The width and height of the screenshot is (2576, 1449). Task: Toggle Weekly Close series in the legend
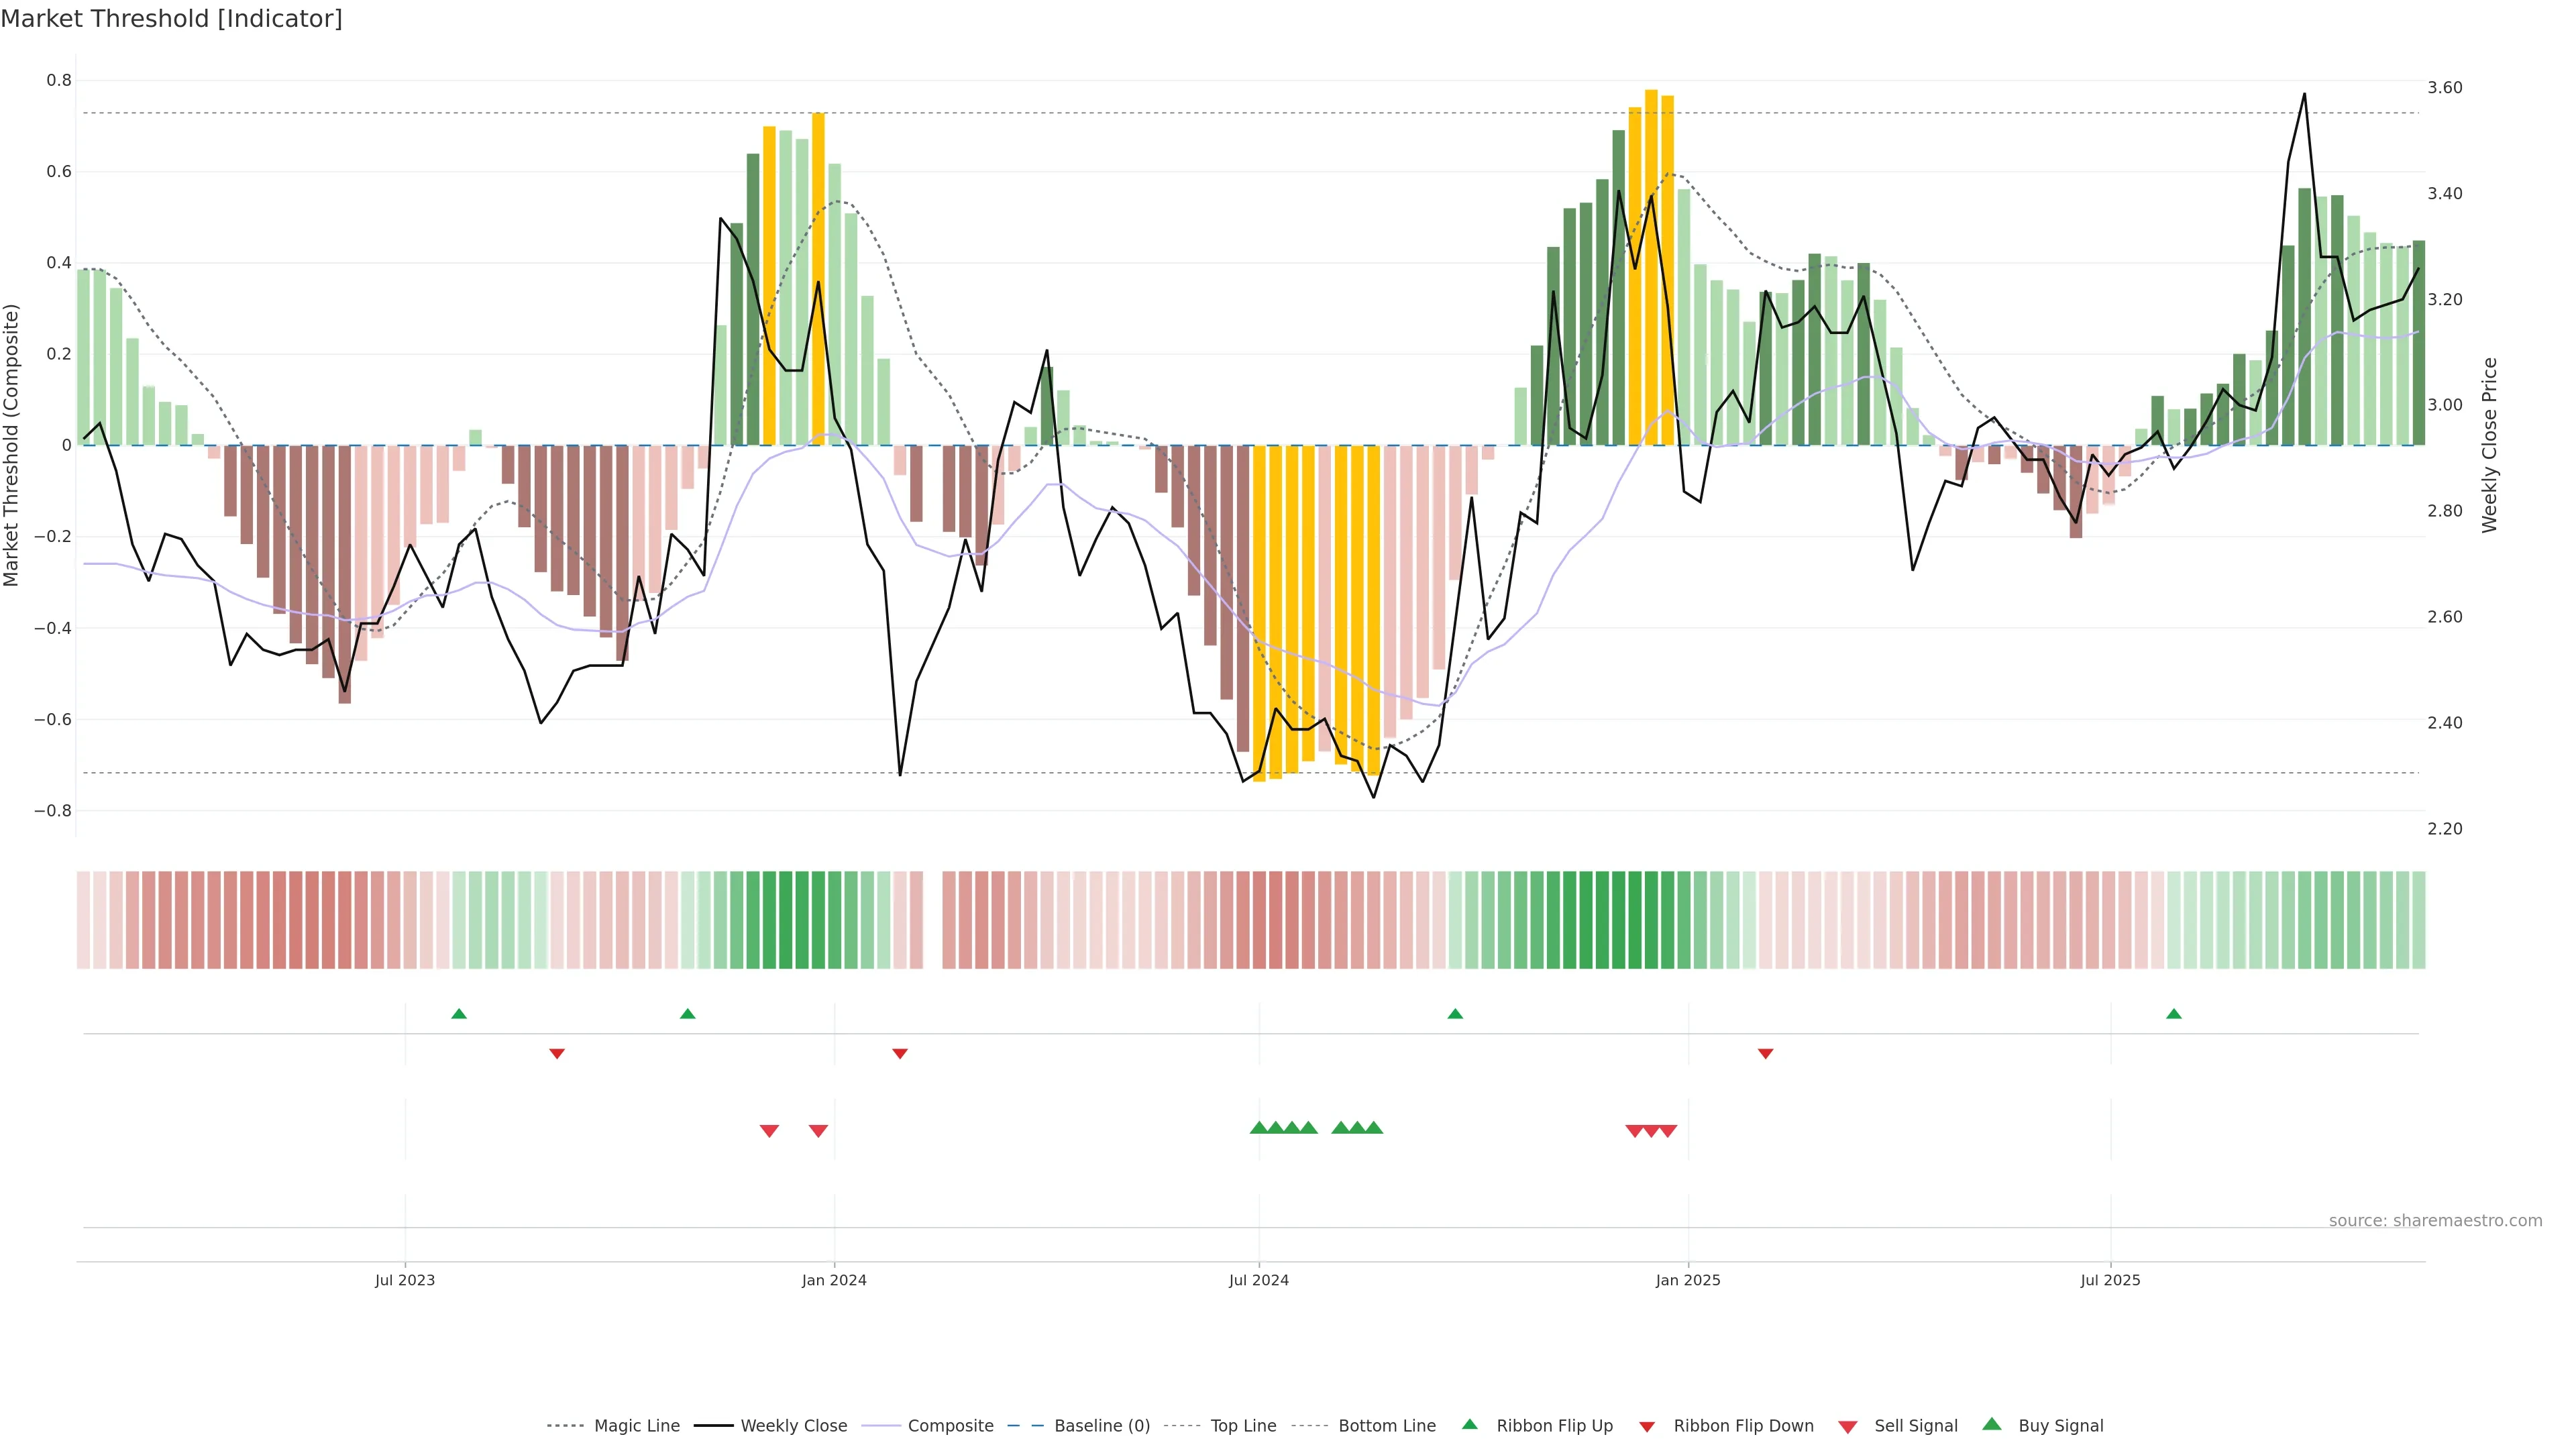click(x=793, y=1426)
